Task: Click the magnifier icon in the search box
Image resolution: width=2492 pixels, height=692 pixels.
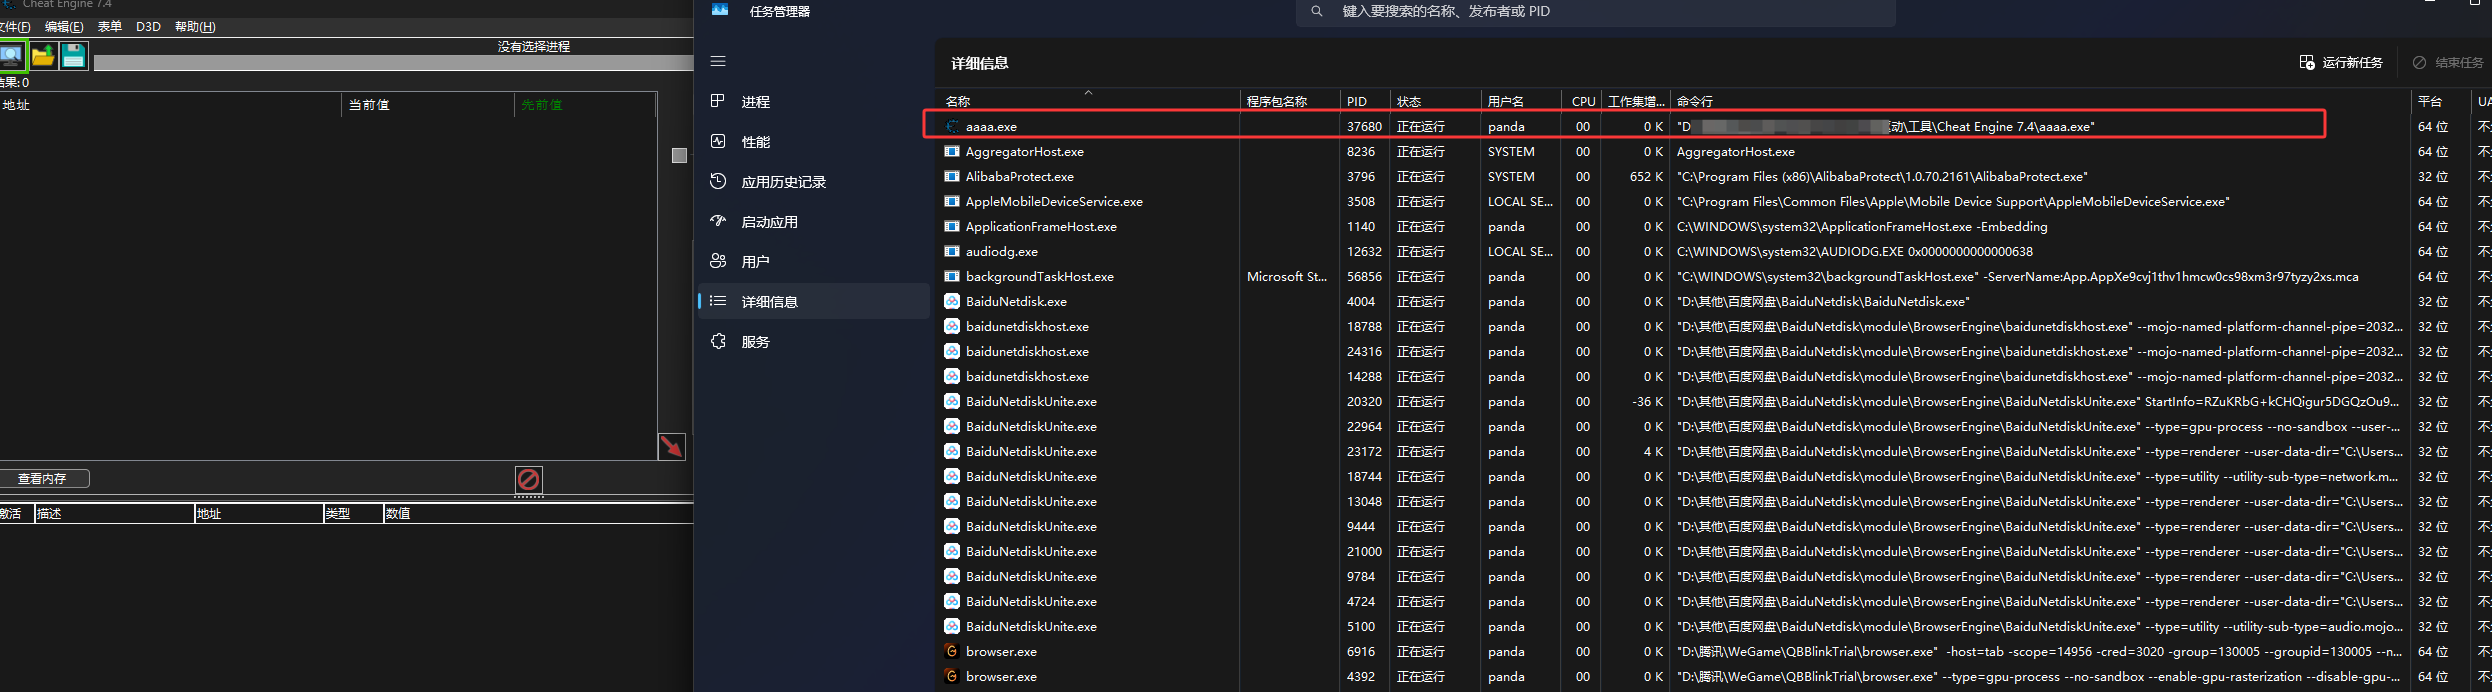Action: [1317, 11]
